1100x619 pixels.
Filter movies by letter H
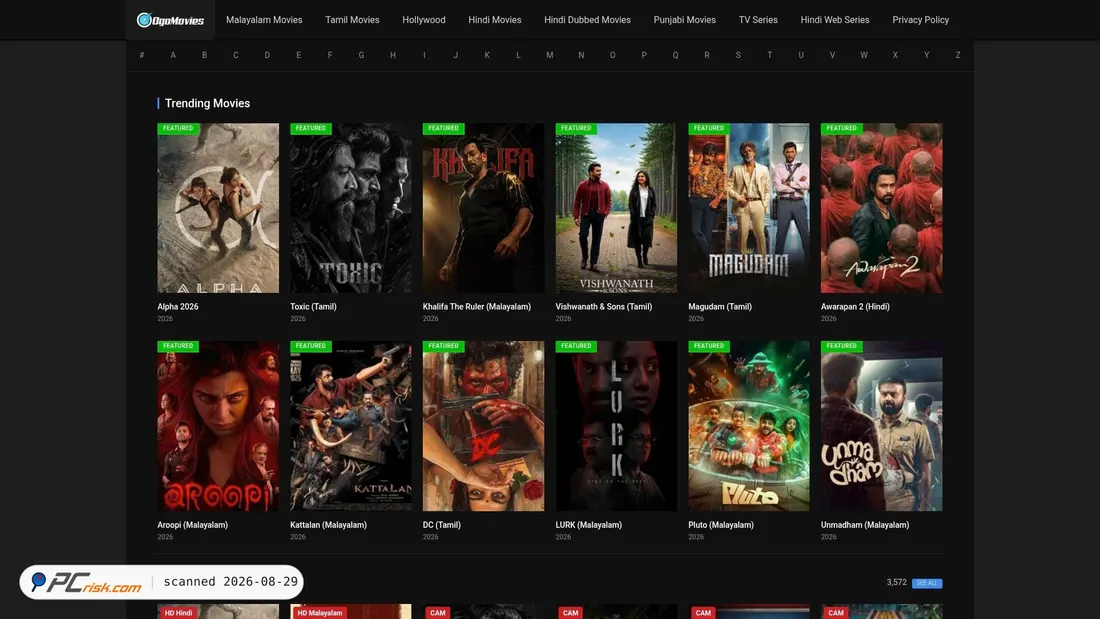[x=393, y=55]
